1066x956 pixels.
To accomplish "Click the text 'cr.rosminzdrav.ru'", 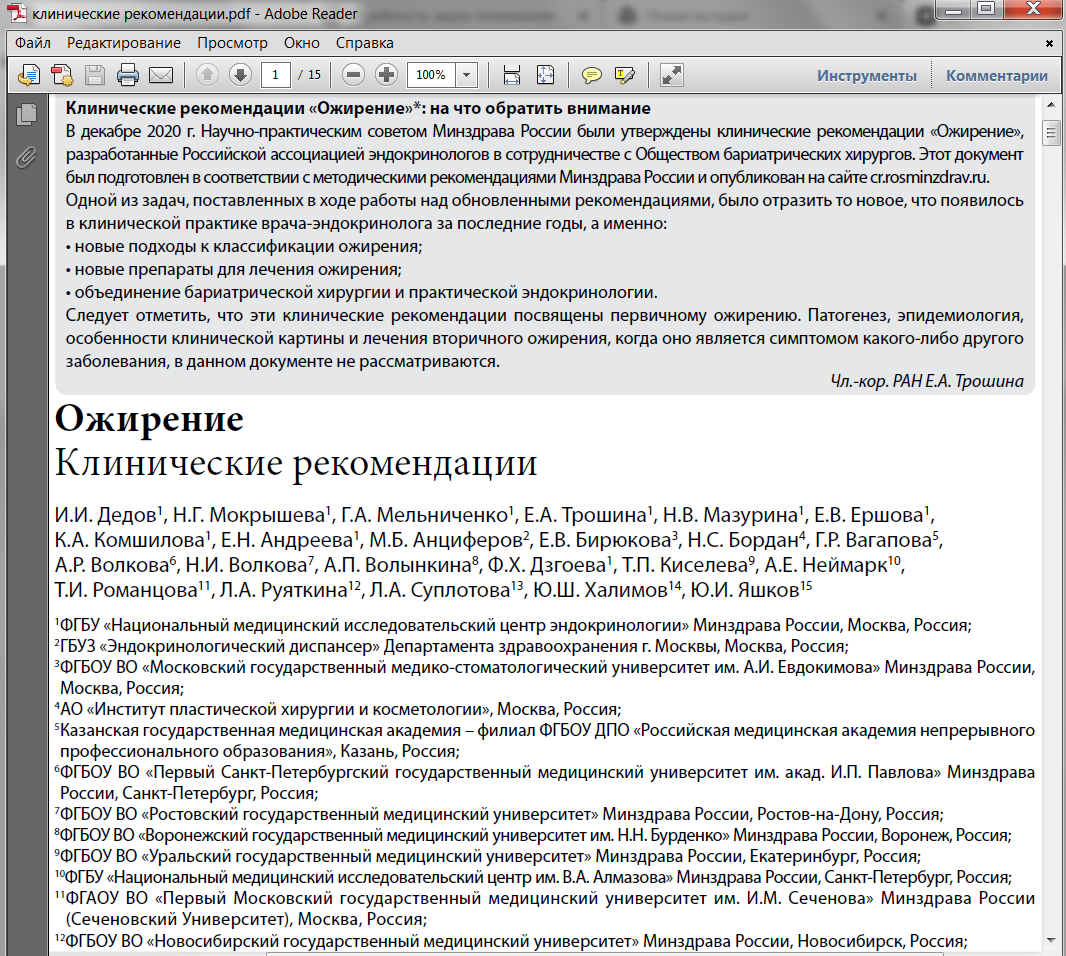I will tap(928, 177).
